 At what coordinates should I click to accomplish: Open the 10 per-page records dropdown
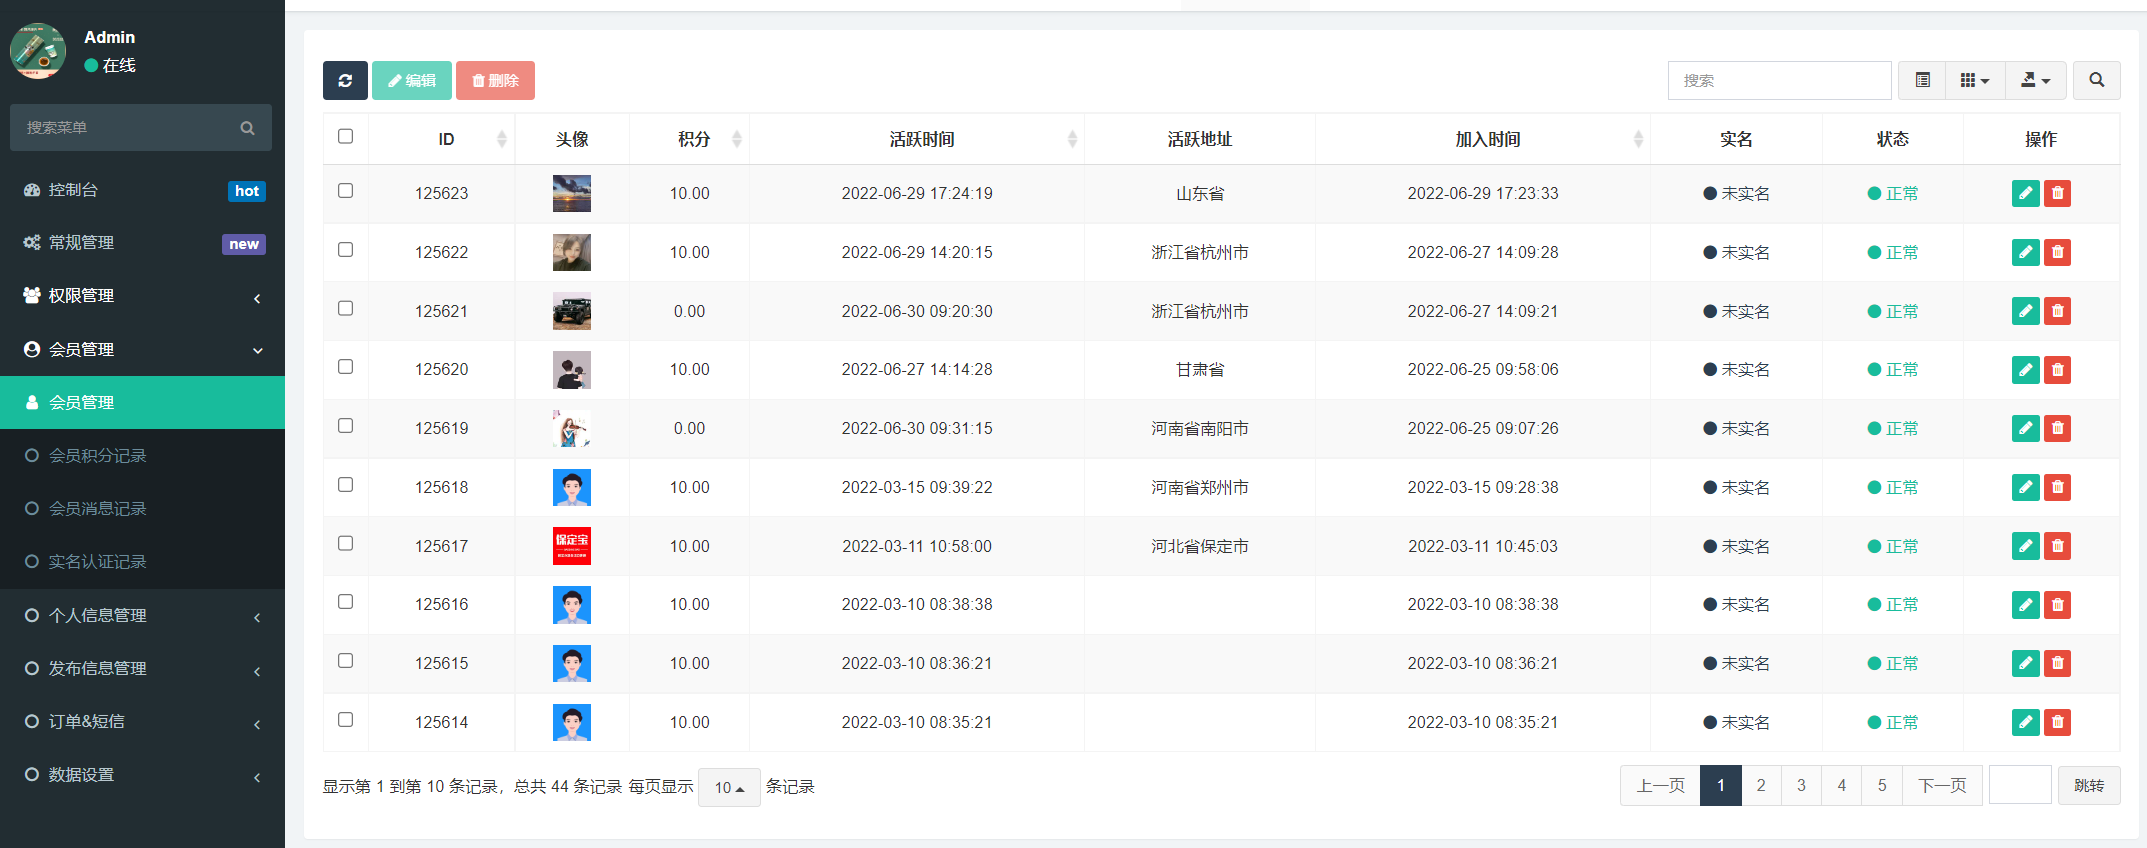(x=729, y=787)
